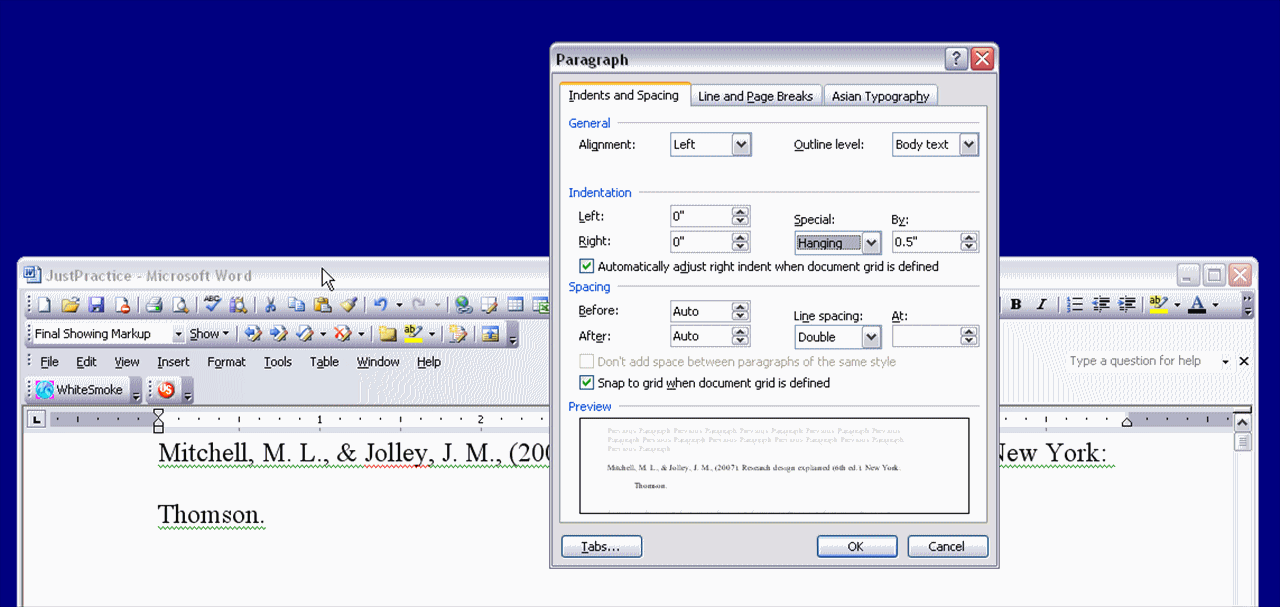
Task: Run the Spelling and Grammar check icon
Action: (212, 305)
